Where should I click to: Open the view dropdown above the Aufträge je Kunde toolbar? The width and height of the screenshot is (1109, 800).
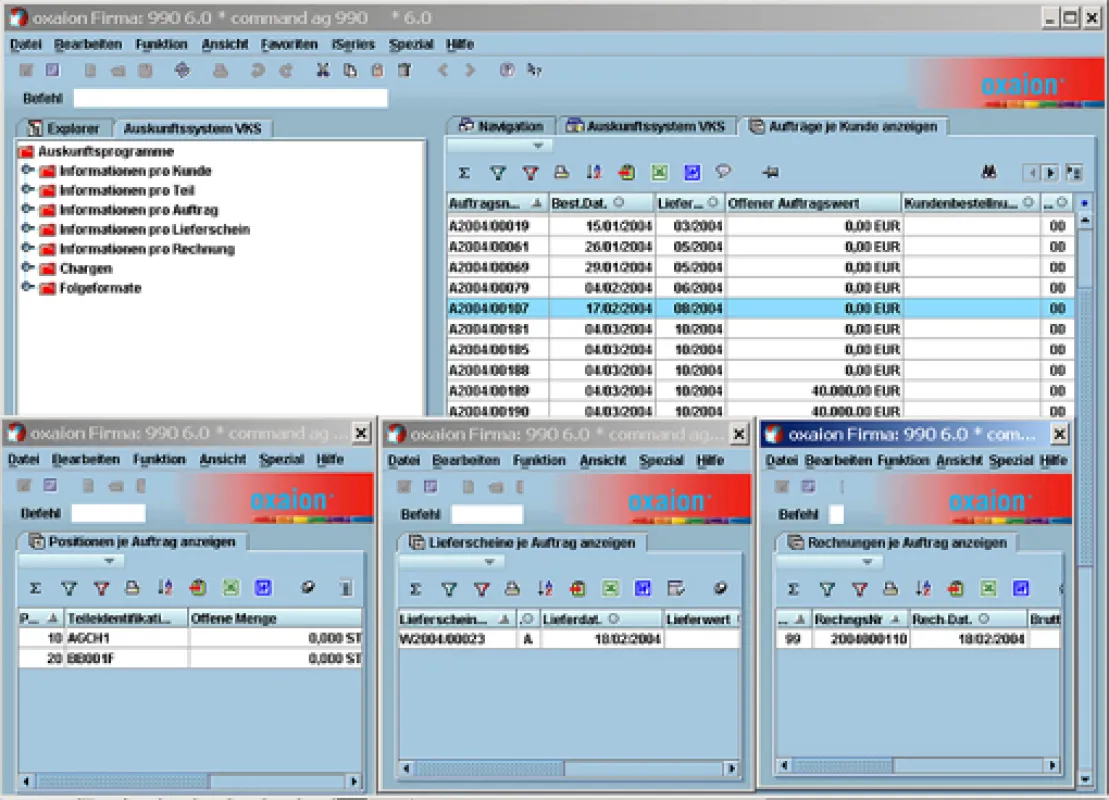point(499,146)
